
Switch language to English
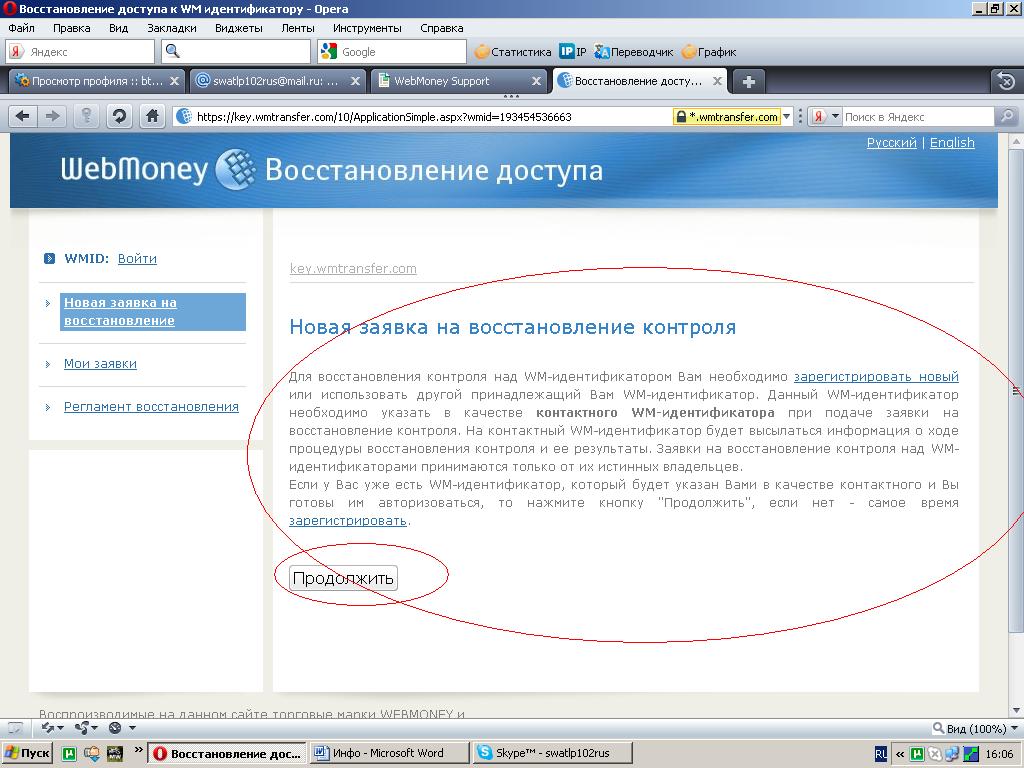952,143
